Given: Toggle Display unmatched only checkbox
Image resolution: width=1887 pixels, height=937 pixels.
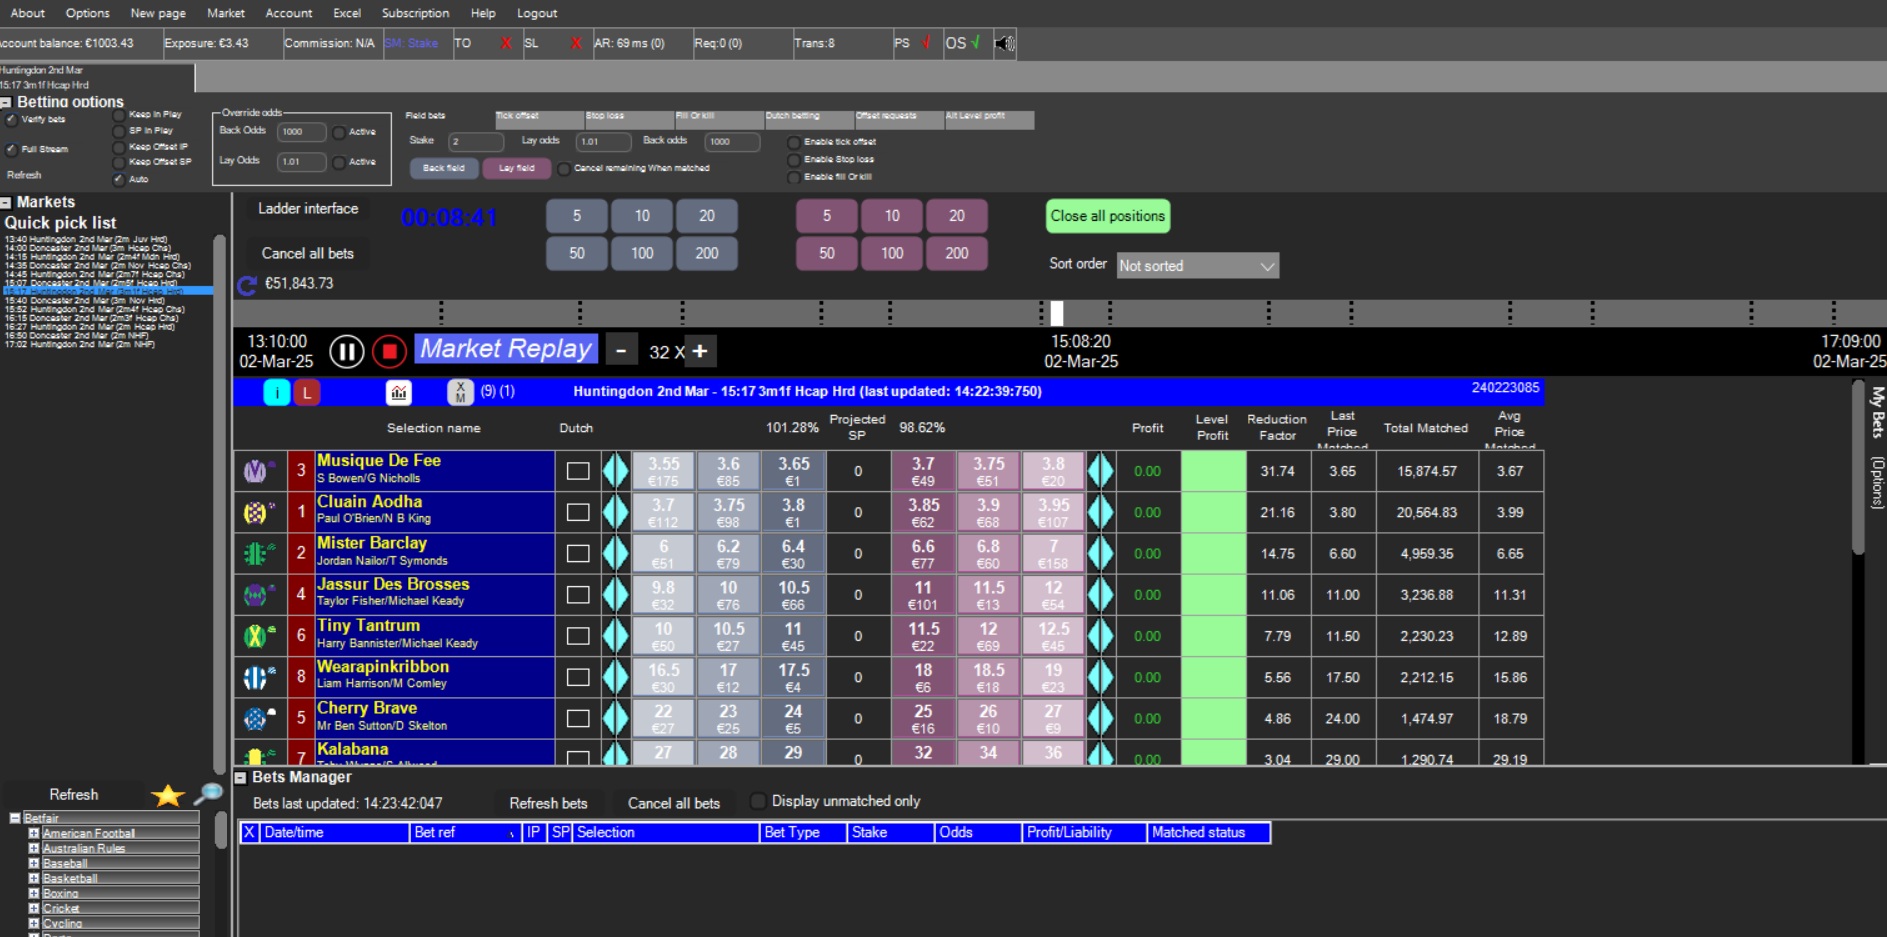Looking at the screenshot, I should [758, 801].
